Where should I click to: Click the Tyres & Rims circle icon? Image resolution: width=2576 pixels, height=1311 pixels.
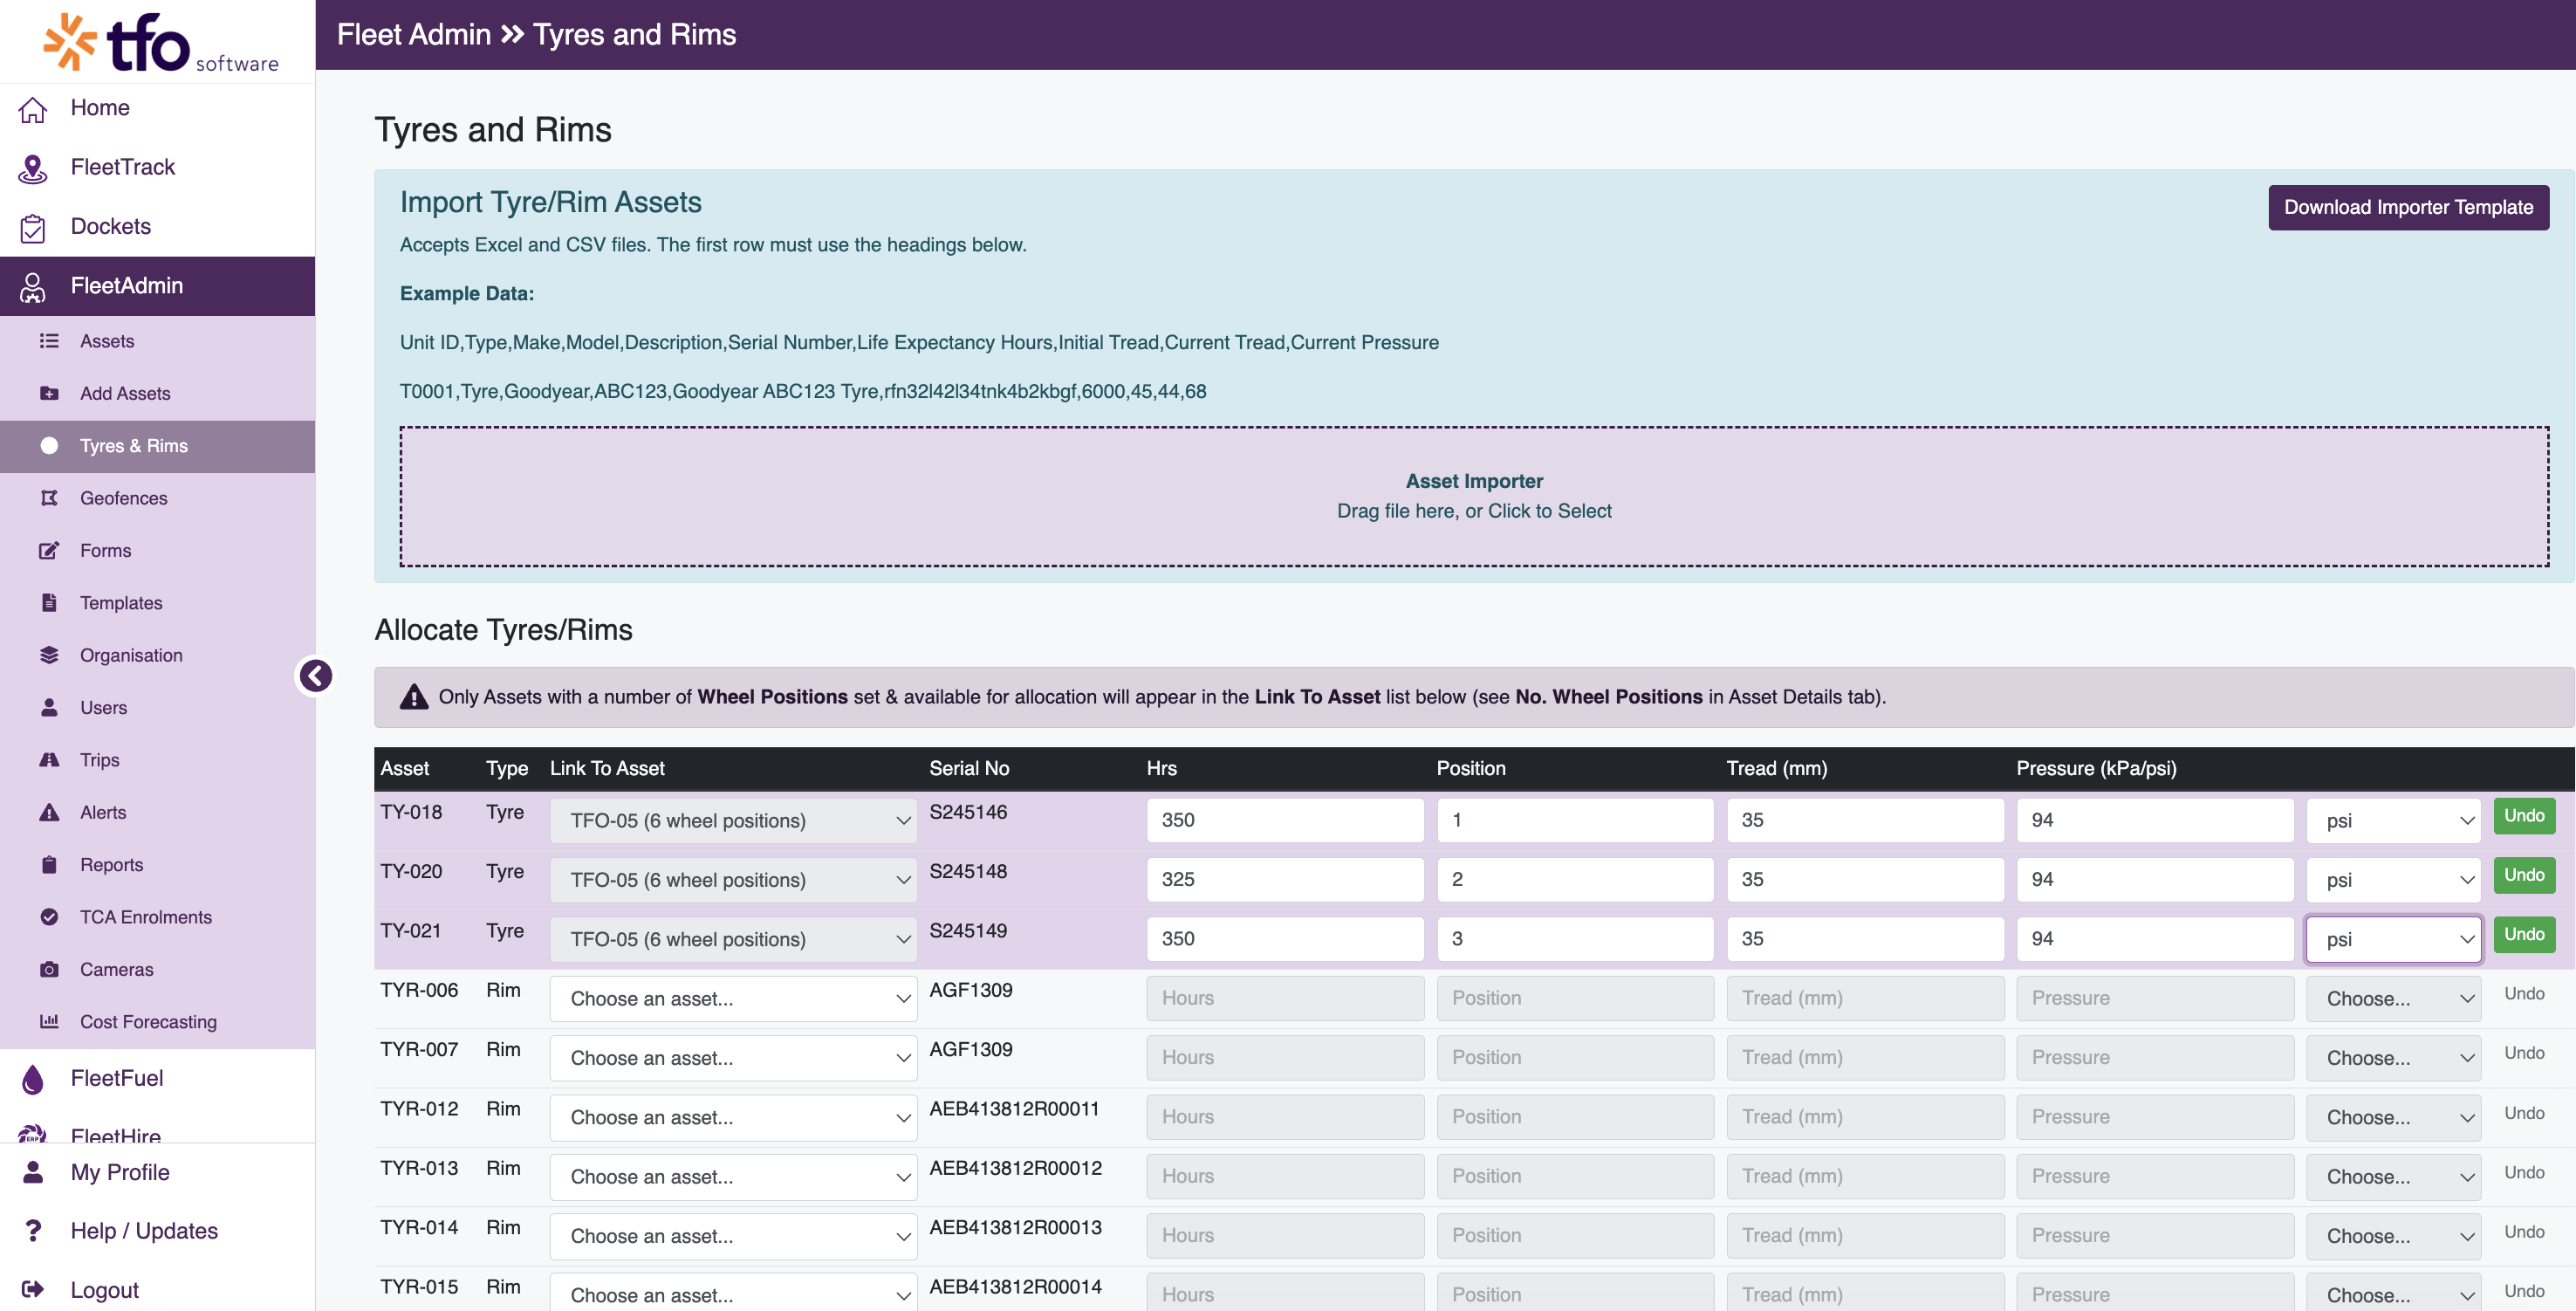[x=49, y=445]
